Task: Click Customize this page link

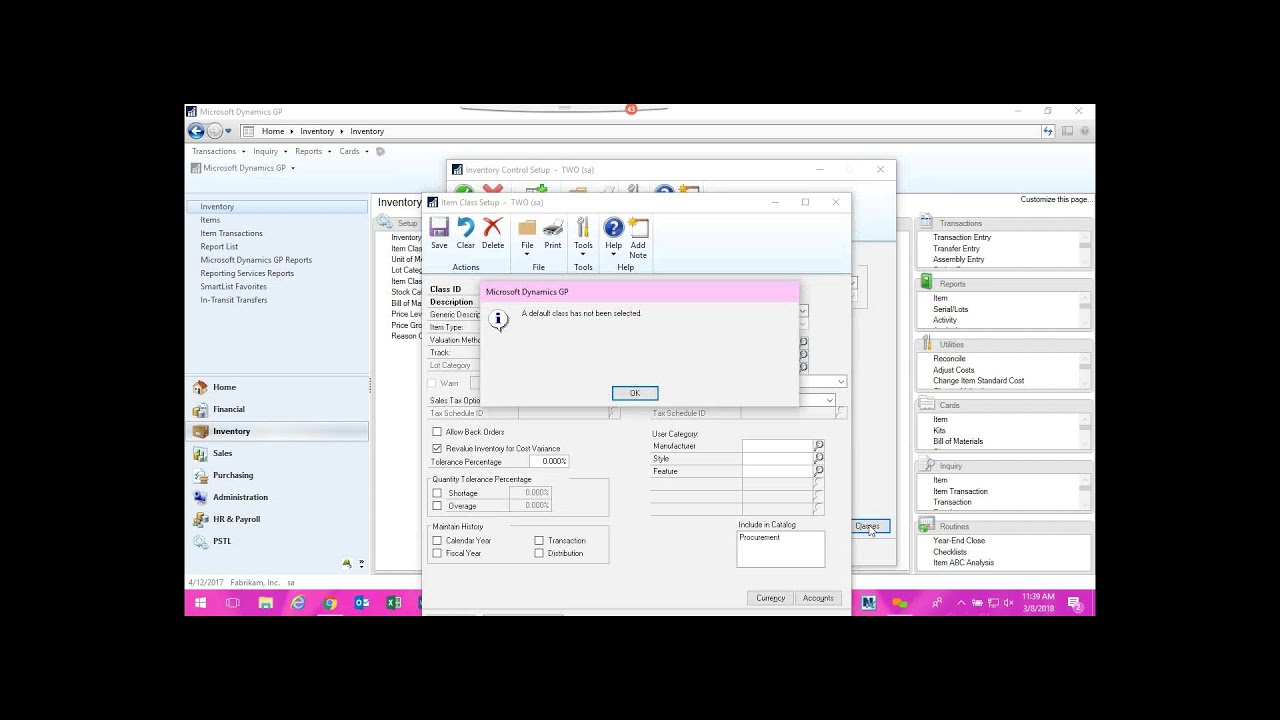Action: (x=1055, y=199)
